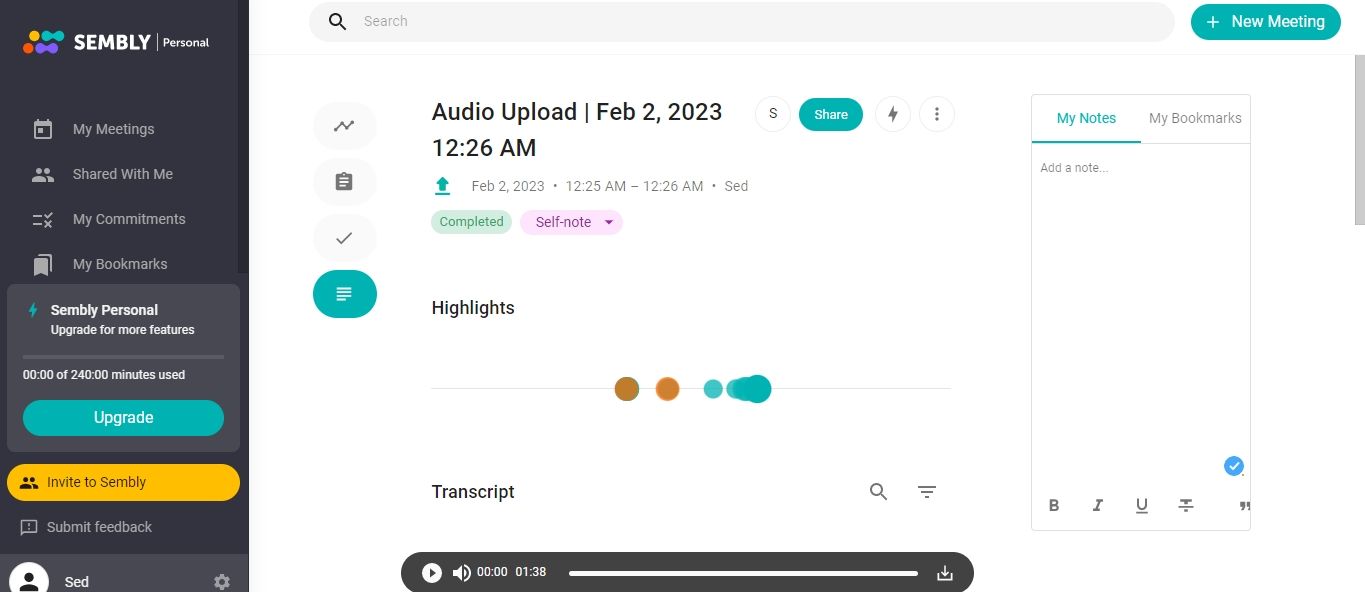The width and height of the screenshot is (1365, 592).
Task: Download the audio recording
Action: tap(945, 573)
